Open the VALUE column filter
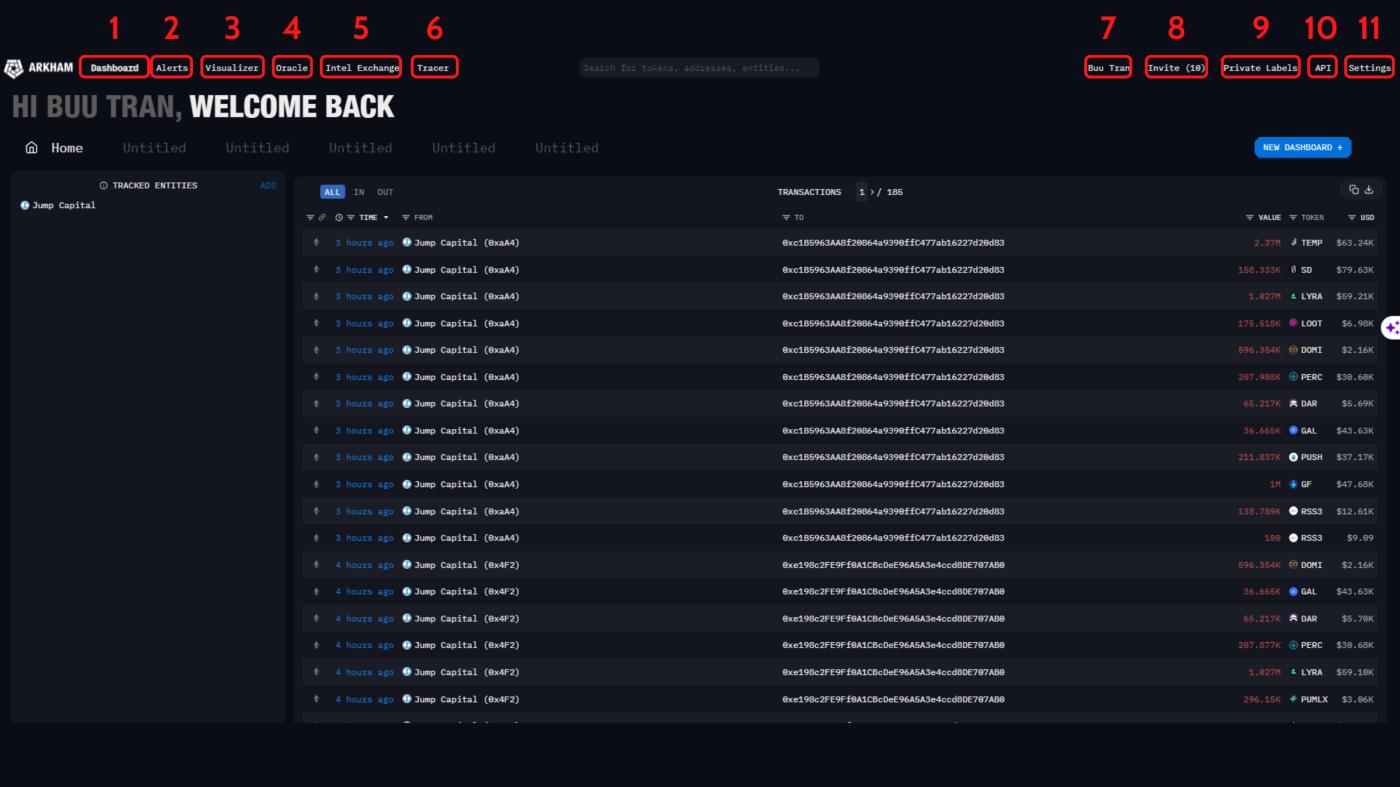Screen dimensions: 1400x787 pos(1250,218)
